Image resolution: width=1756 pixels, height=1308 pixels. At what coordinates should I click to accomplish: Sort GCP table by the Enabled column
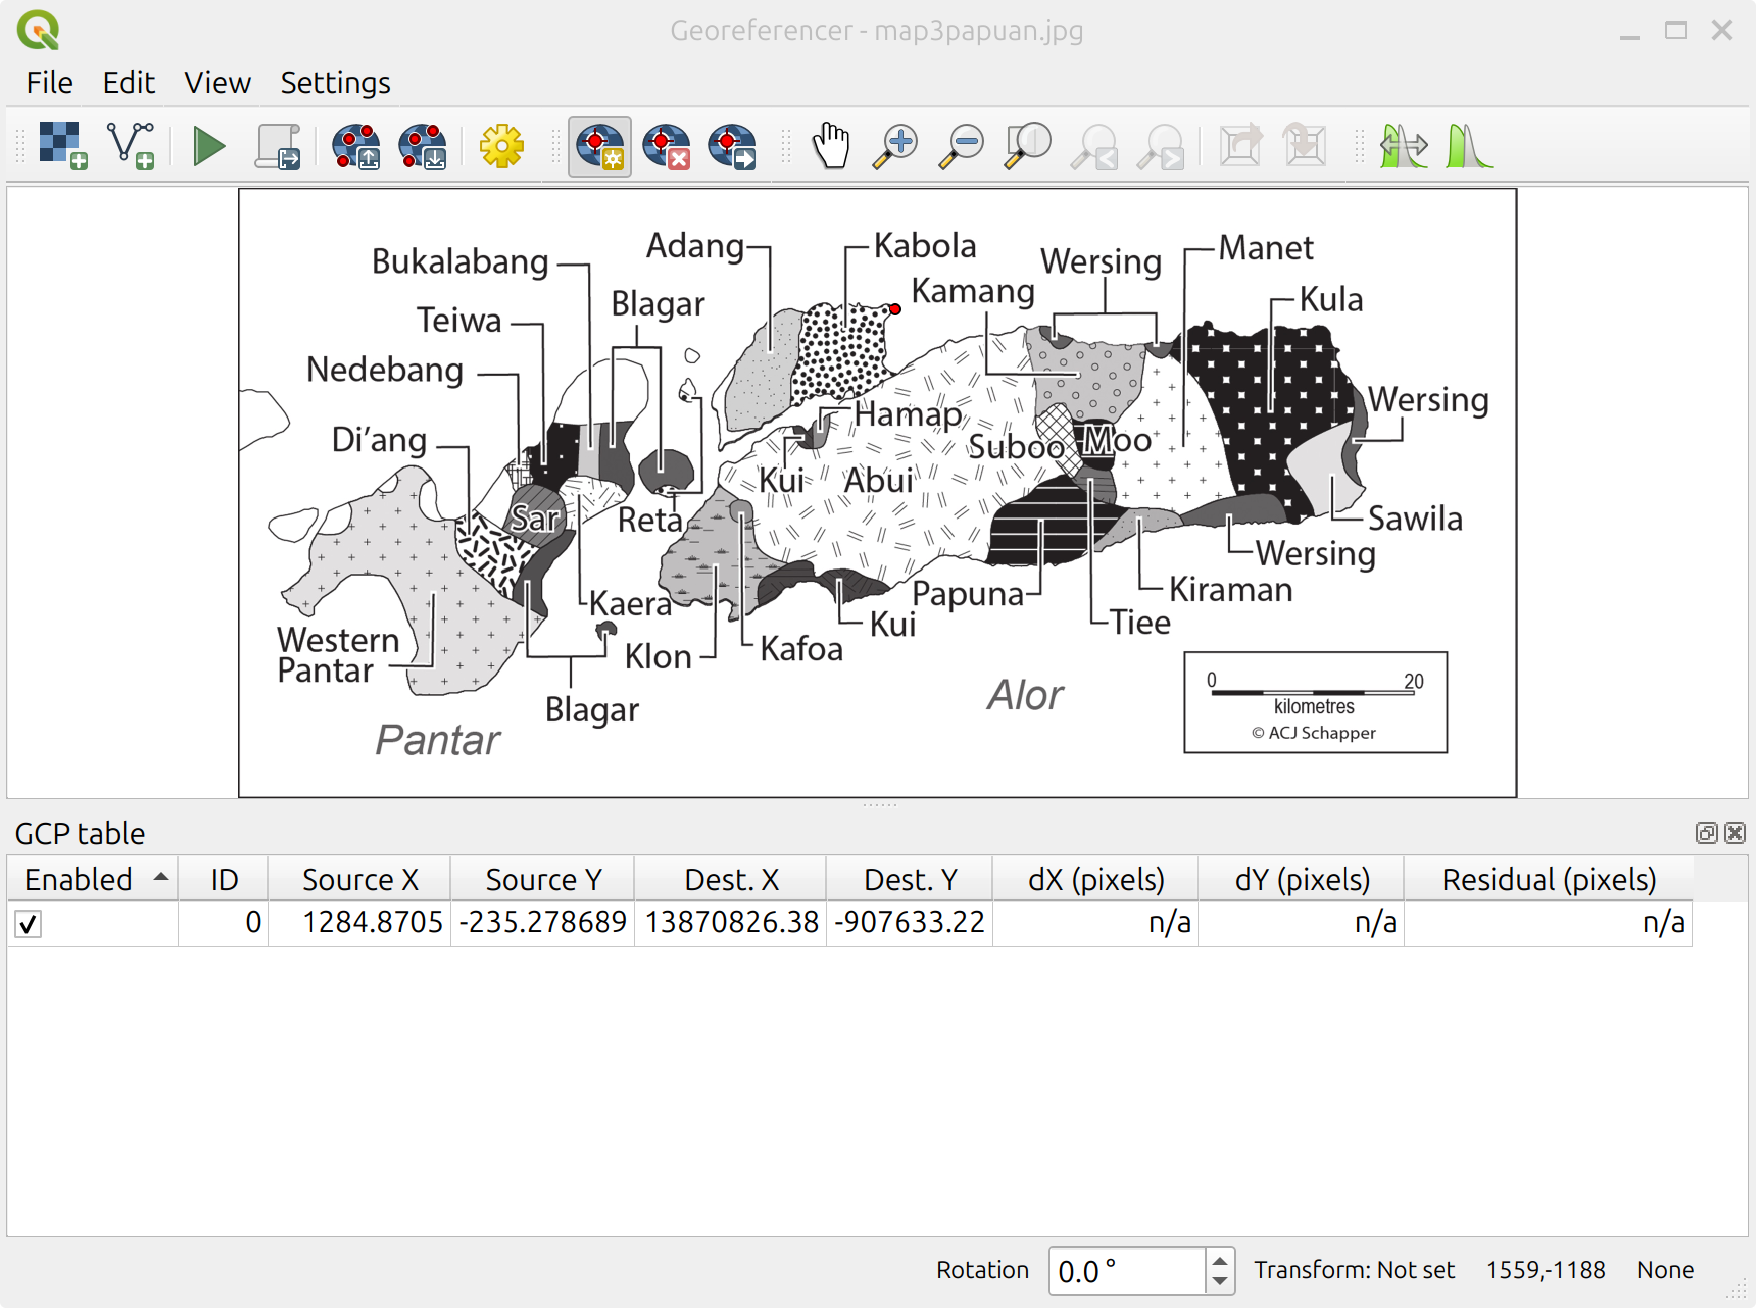coord(90,879)
